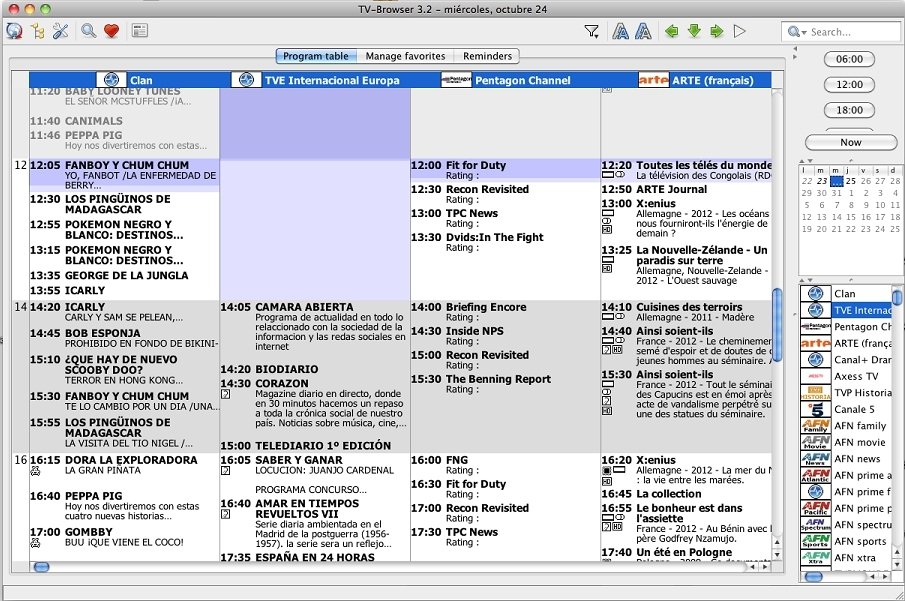
Task: Select AFN spectrum in channel list
Action: pos(846,525)
